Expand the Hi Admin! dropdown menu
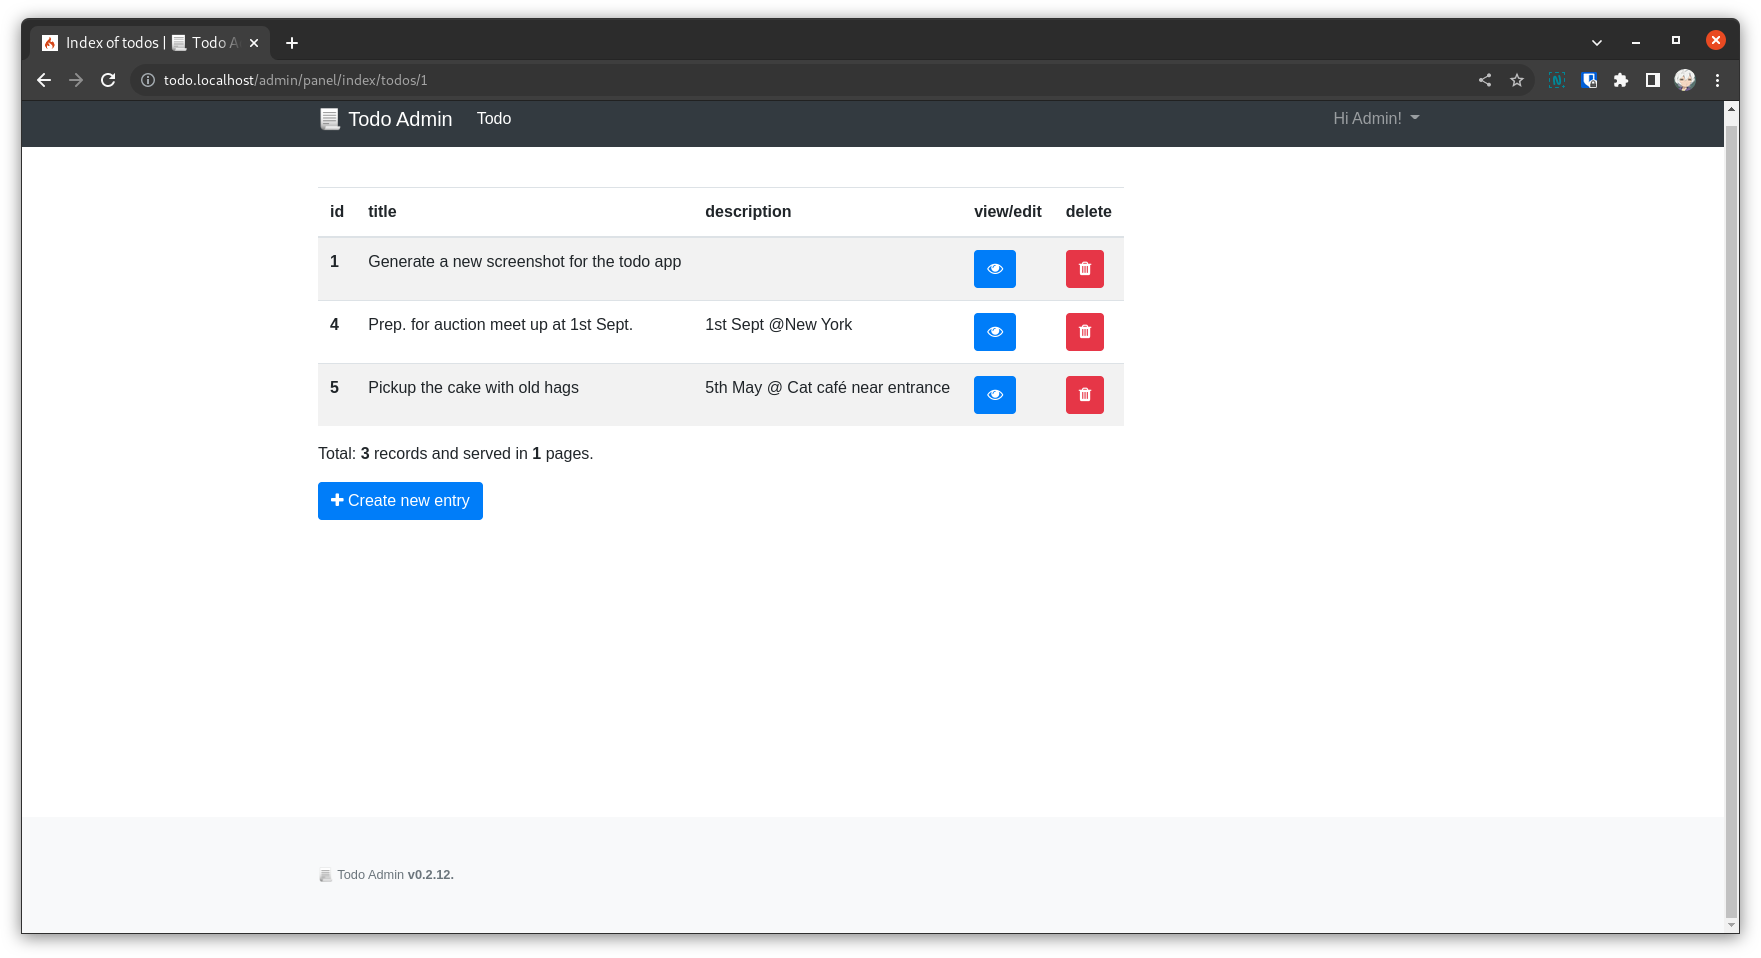 [1376, 118]
